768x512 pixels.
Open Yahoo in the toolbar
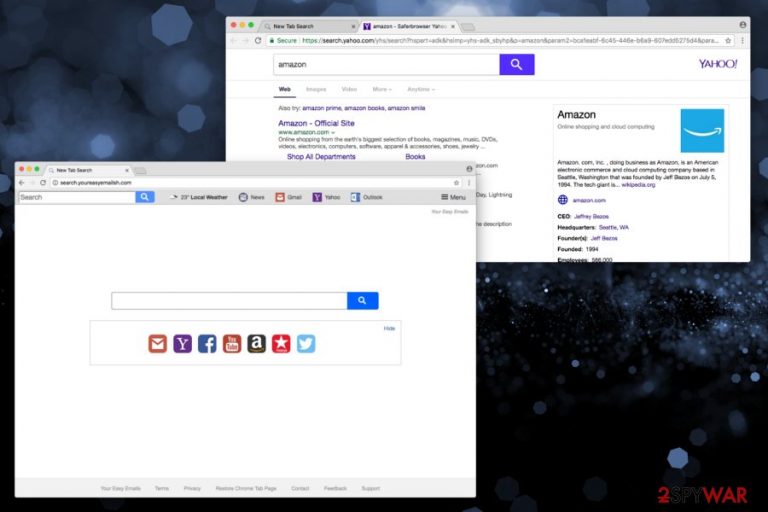(x=326, y=197)
